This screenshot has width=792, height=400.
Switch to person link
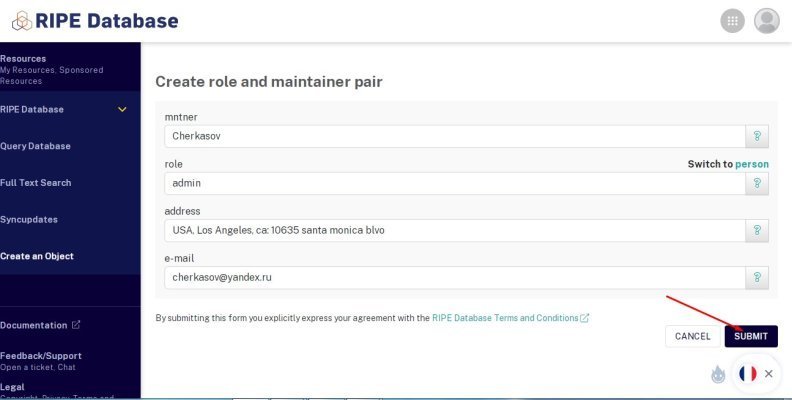point(752,164)
